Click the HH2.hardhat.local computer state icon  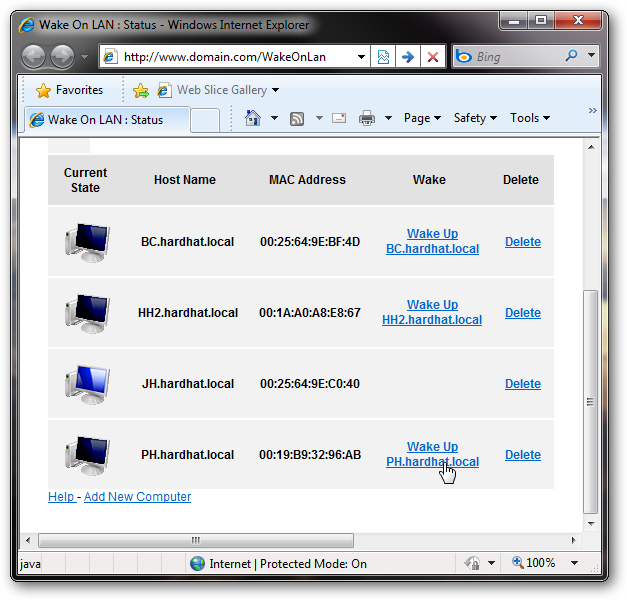point(88,313)
